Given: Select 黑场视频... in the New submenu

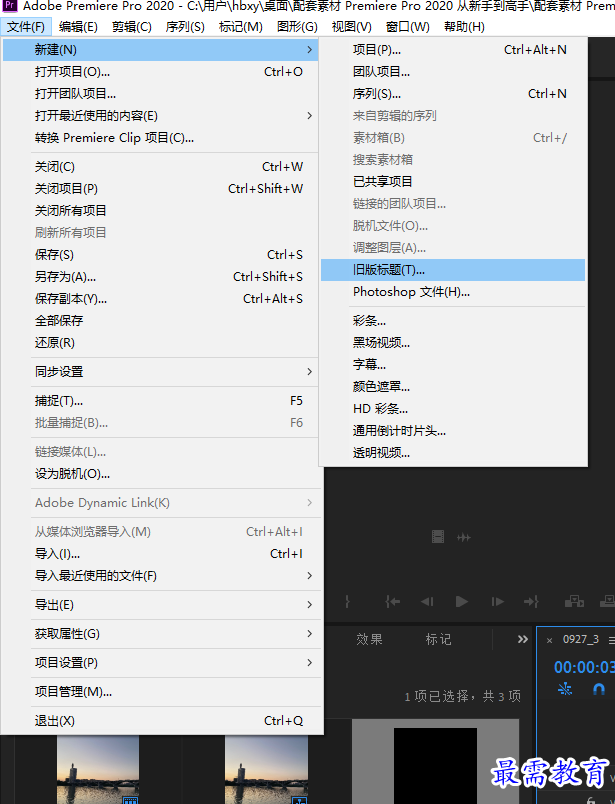Looking at the screenshot, I should pyautogui.click(x=453, y=343).
